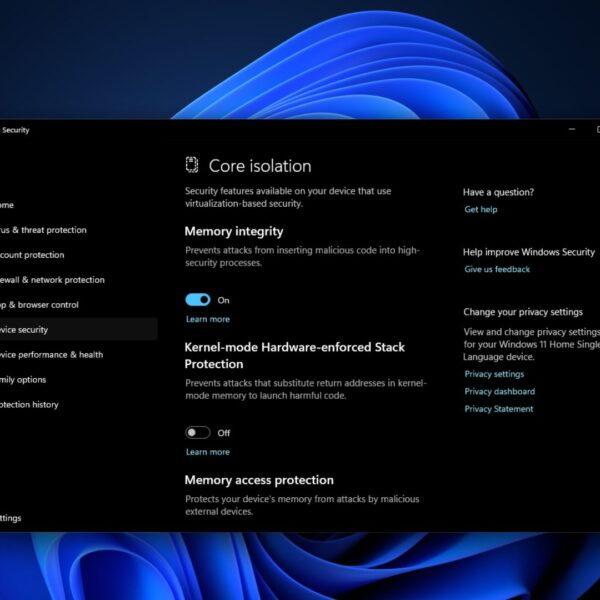The image size is (600, 600).
Task: Click the Core isolation chip icon
Action: coord(192,165)
